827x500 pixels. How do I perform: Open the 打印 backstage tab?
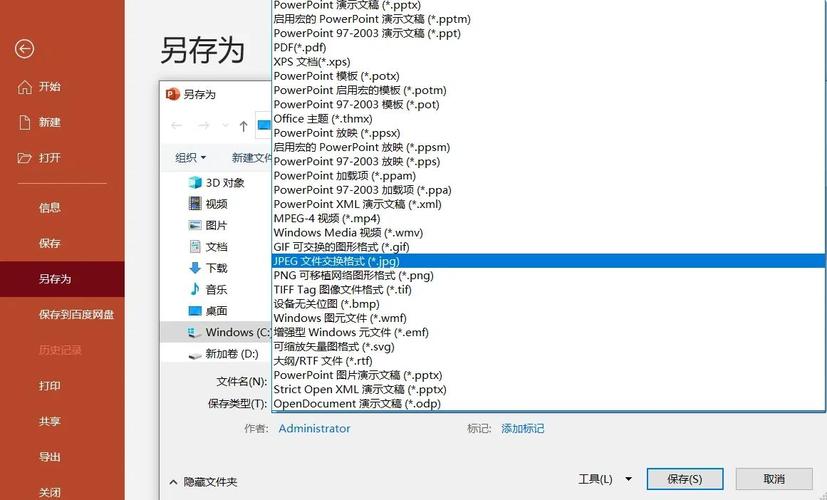(x=62, y=386)
